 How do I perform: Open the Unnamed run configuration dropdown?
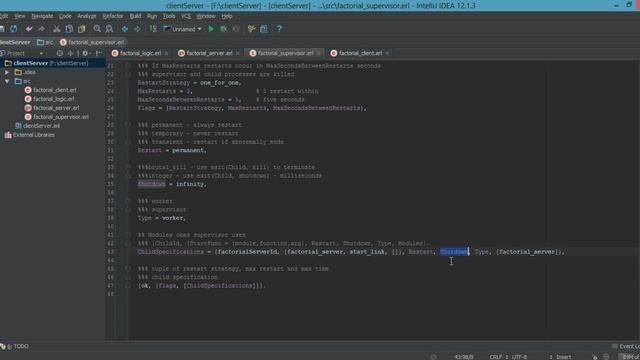point(183,29)
